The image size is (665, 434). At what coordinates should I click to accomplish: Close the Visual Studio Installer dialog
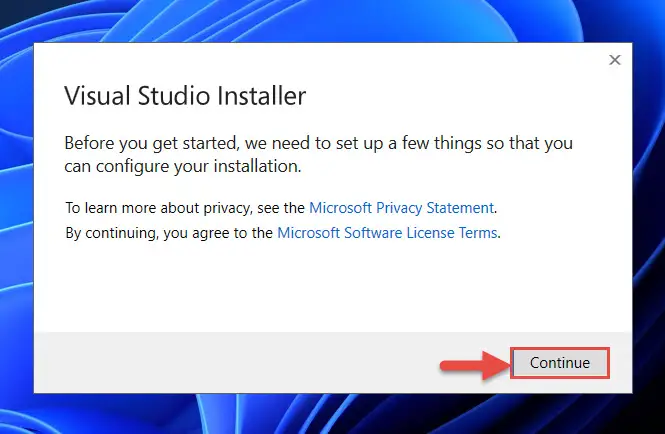615,60
